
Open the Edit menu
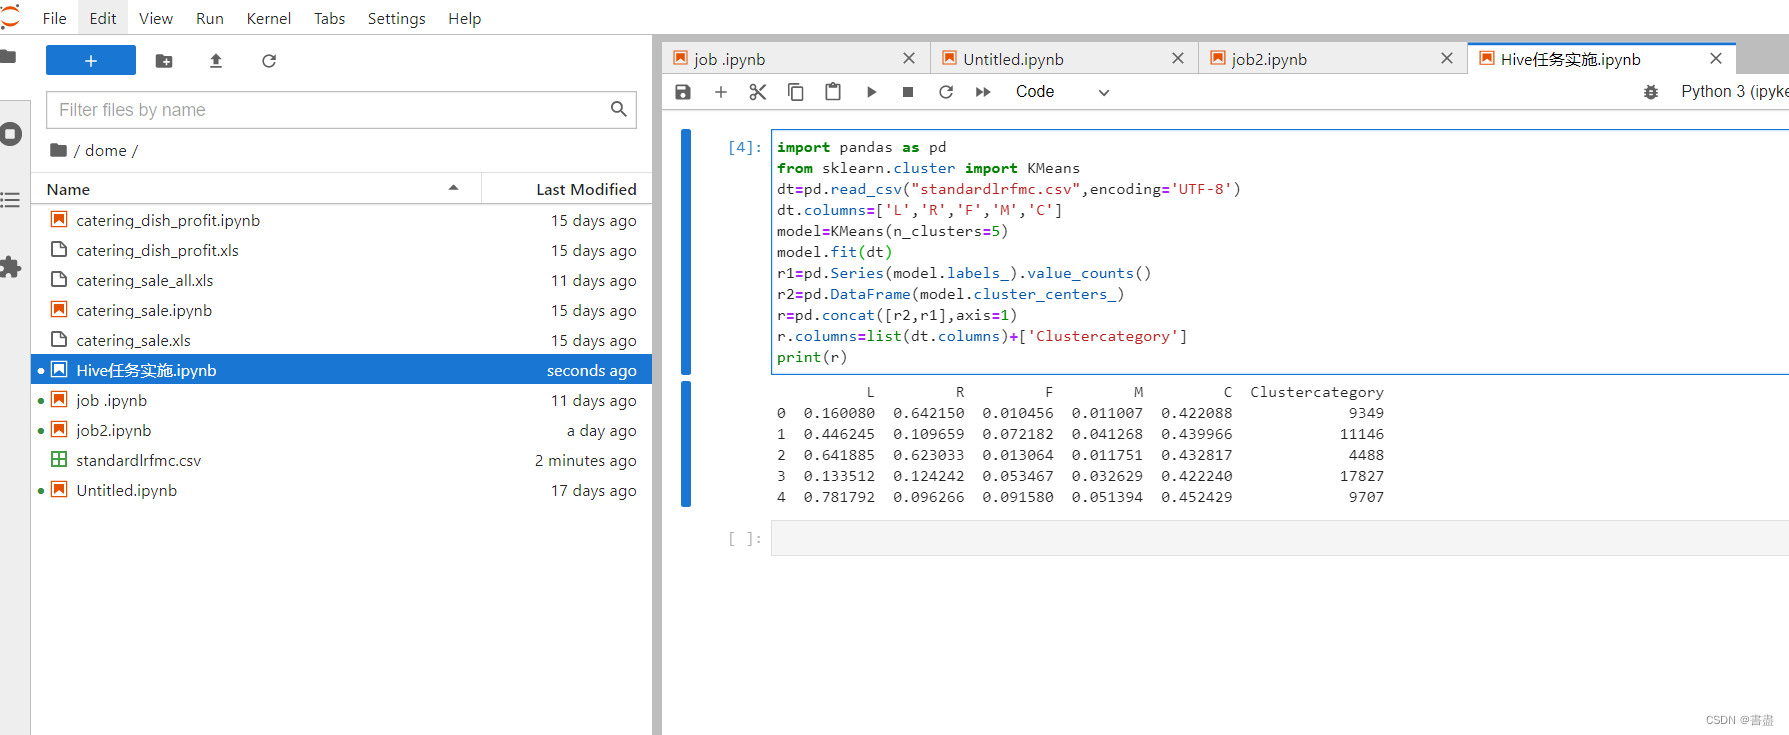[x=103, y=18]
